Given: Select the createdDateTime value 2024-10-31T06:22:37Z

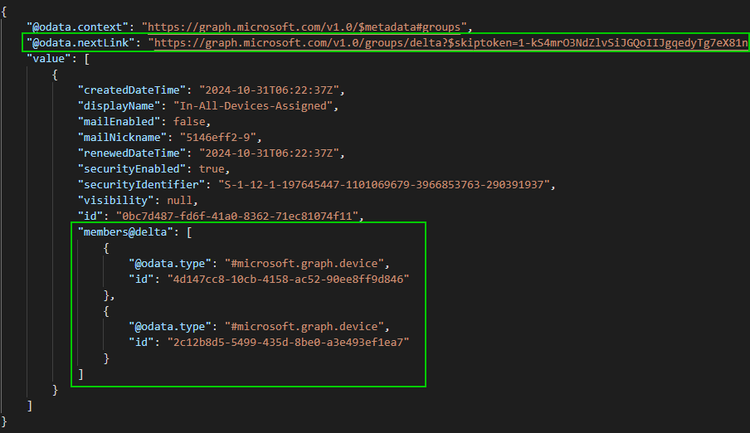Looking at the screenshot, I should coord(269,90).
